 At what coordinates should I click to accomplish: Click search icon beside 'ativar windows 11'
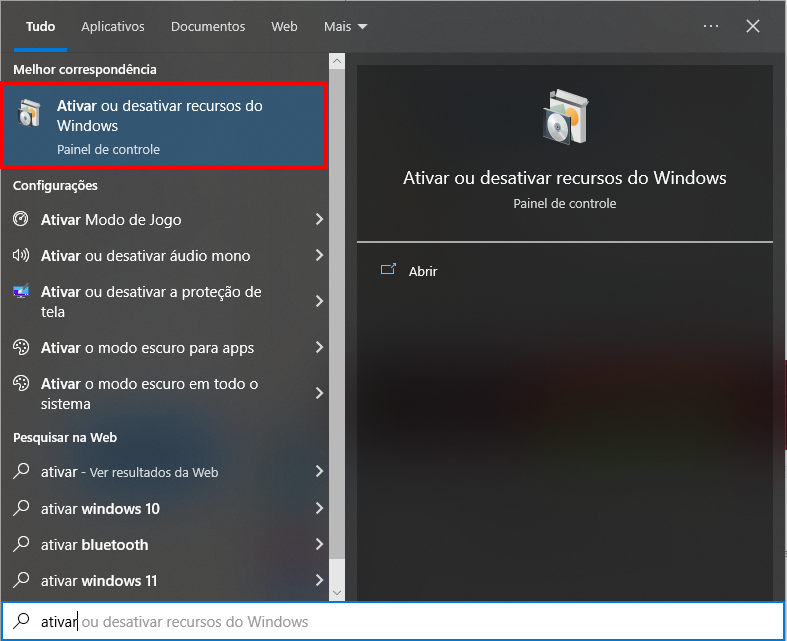tap(21, 580)
